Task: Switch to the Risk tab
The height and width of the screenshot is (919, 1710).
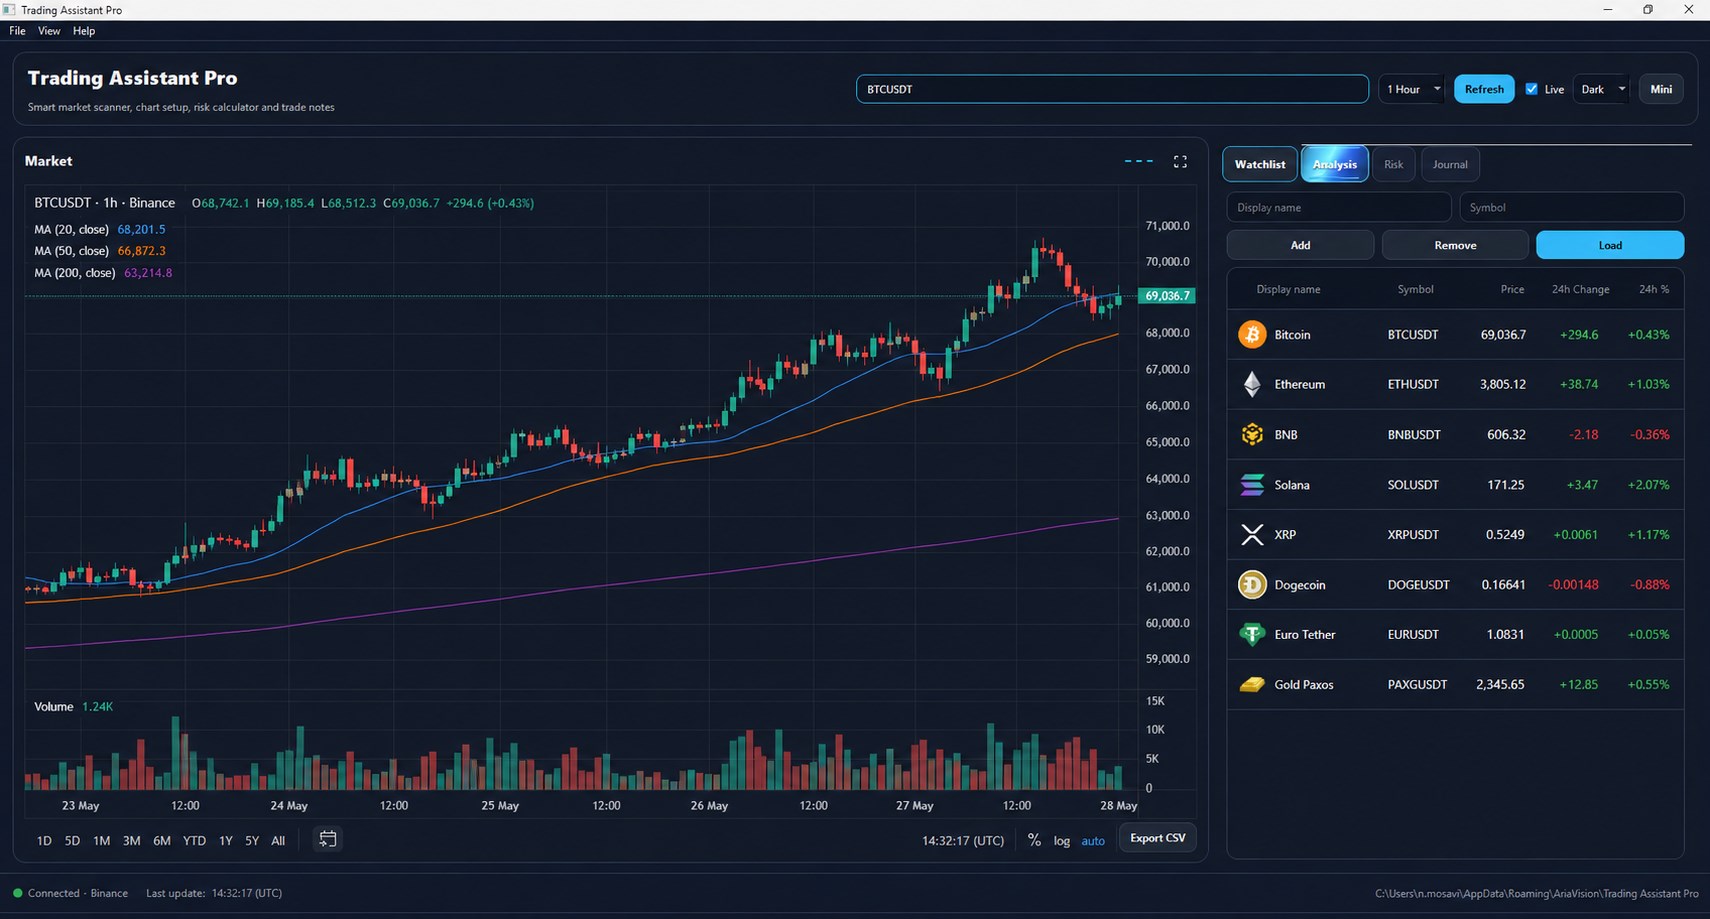Action: [x=1393, y=164]
